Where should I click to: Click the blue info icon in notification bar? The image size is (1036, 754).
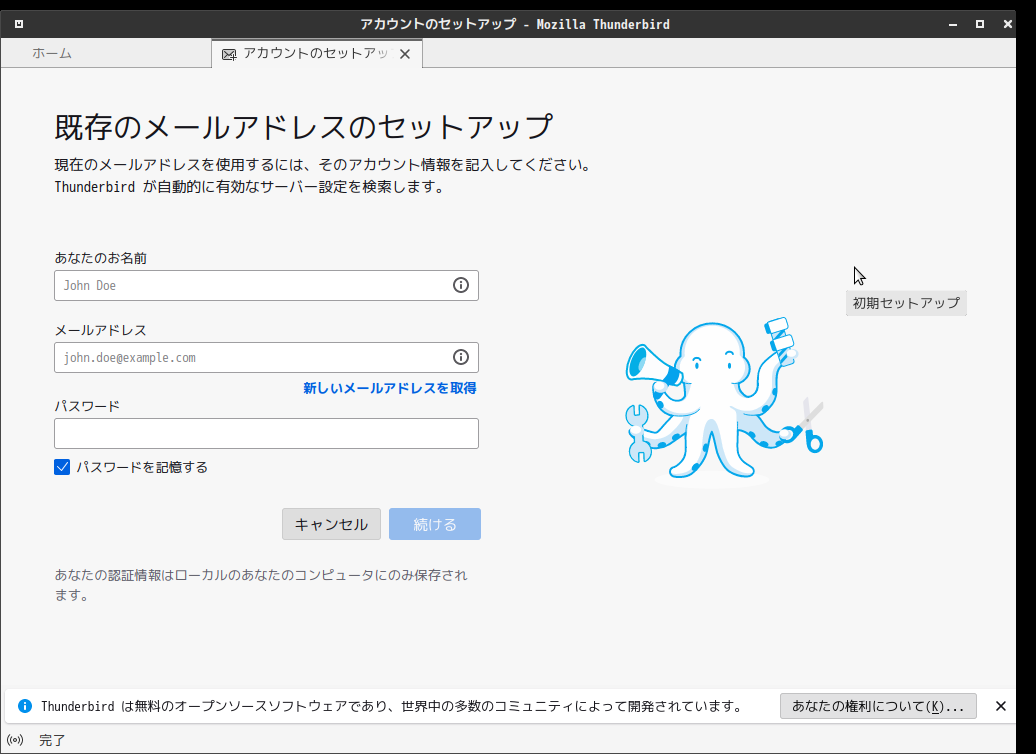[25, 706]
